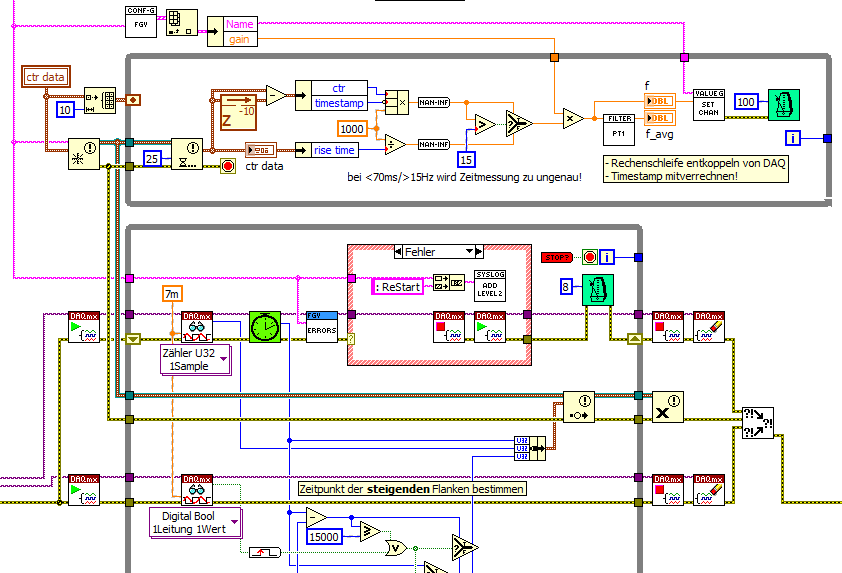Go to next case using right arrow by Fehler
The width and height of the screenshot is (842, 573).
[479, 252]
